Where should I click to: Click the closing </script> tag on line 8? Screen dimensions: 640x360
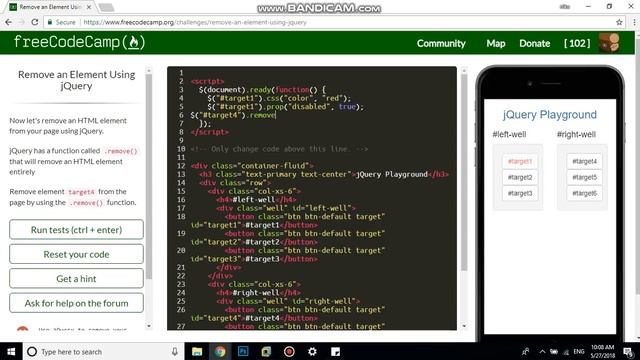point(209,132)
